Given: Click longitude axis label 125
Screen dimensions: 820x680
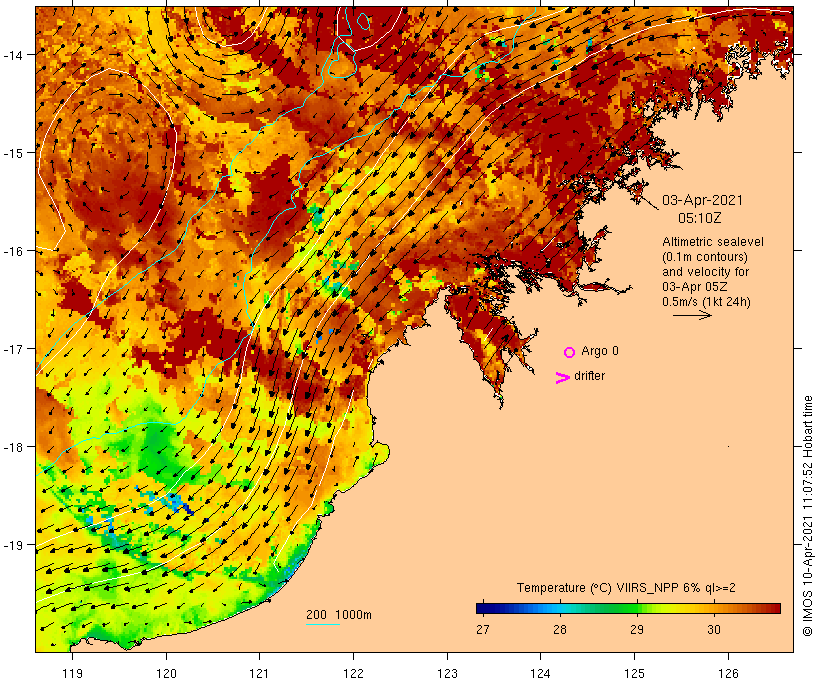Looking at the screenshot, I should pos(634,673).
